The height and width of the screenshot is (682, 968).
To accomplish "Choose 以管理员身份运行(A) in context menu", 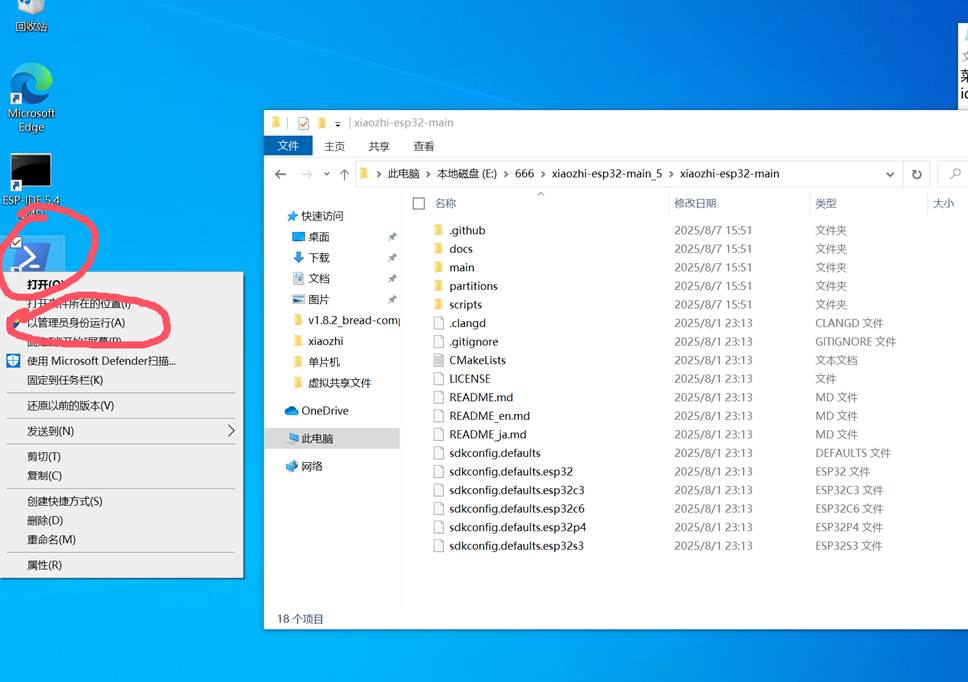I will coord(76,322).
